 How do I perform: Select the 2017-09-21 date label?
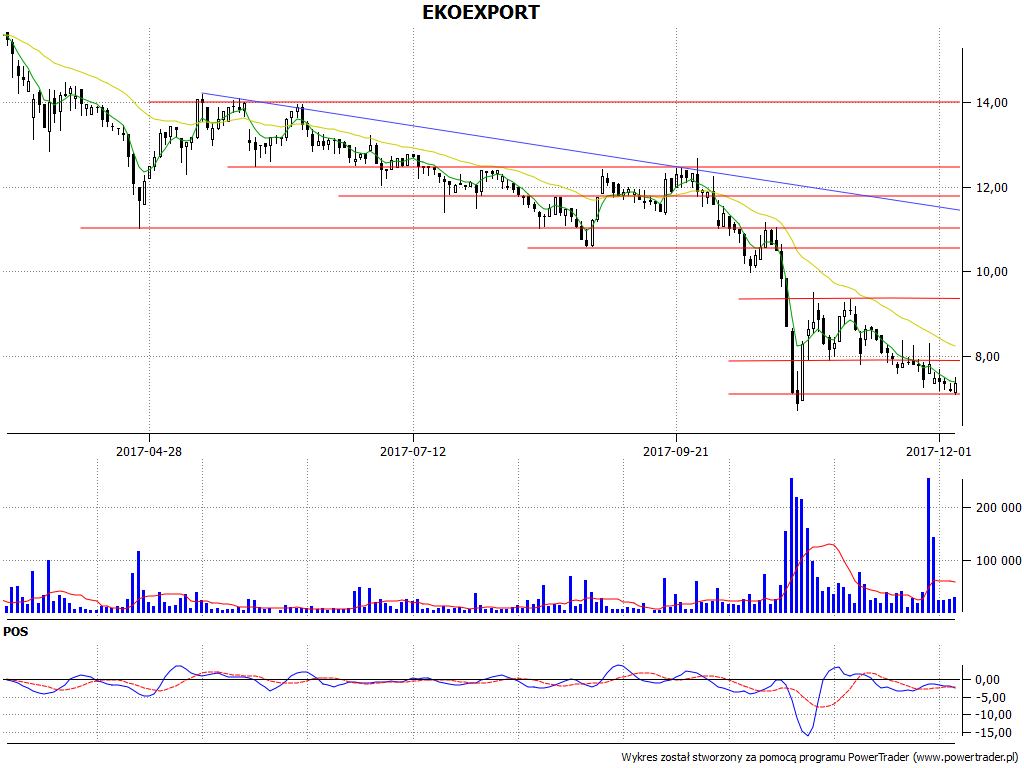pyautogui.click(x=676, y=451)
